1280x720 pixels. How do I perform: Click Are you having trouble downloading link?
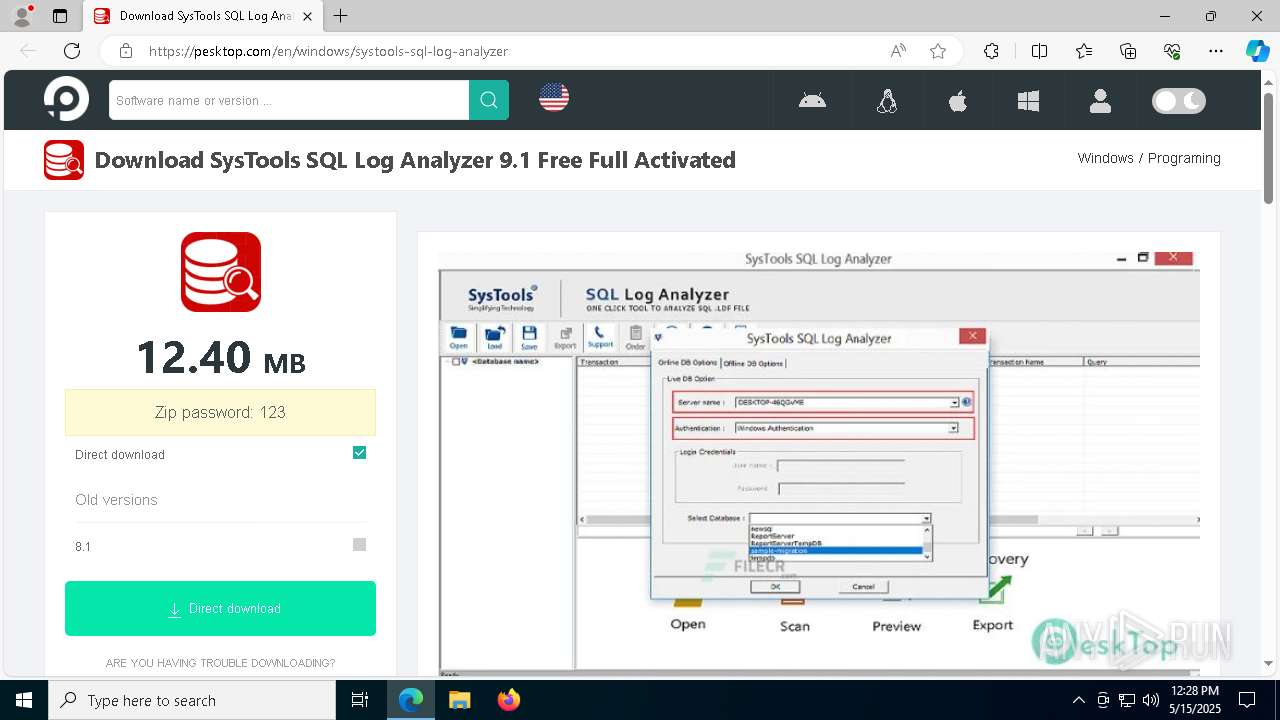tap(220, 663)
